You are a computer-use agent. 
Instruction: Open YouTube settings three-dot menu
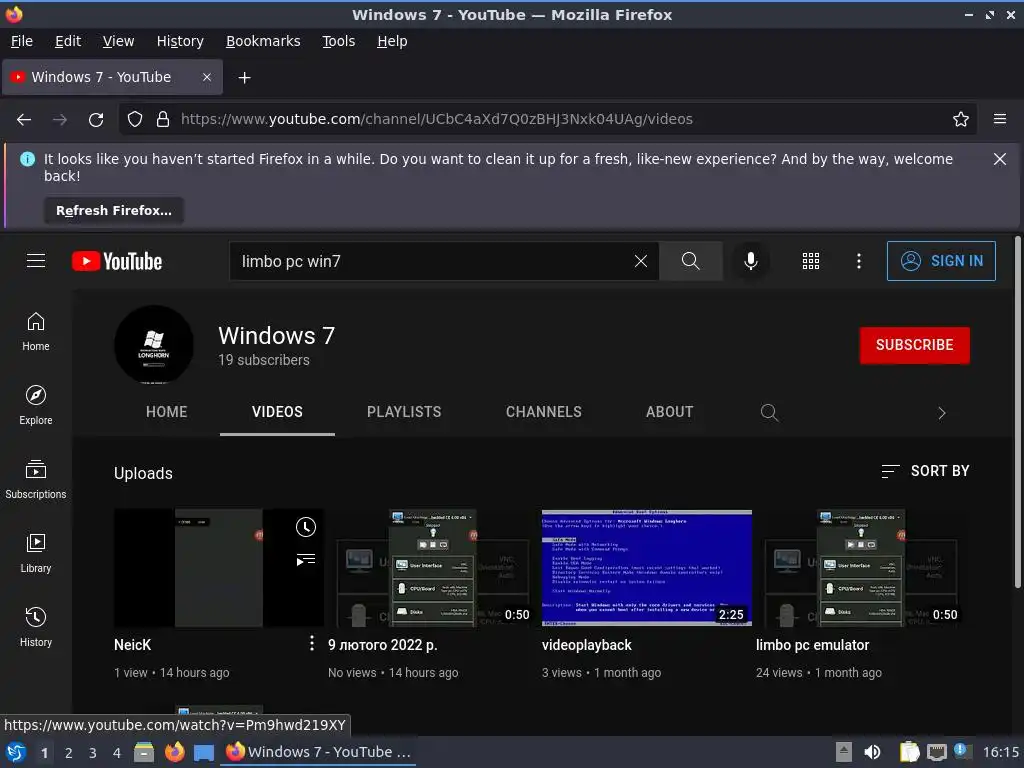(859, 261)
